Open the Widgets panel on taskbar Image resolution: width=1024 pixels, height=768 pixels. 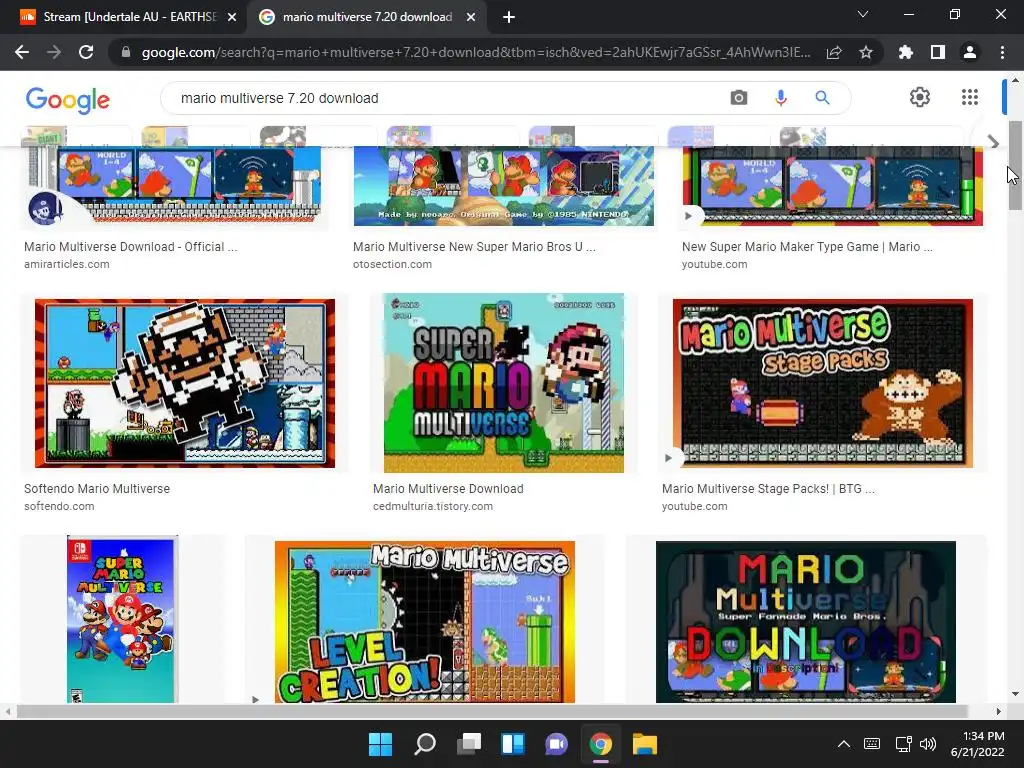513,744
